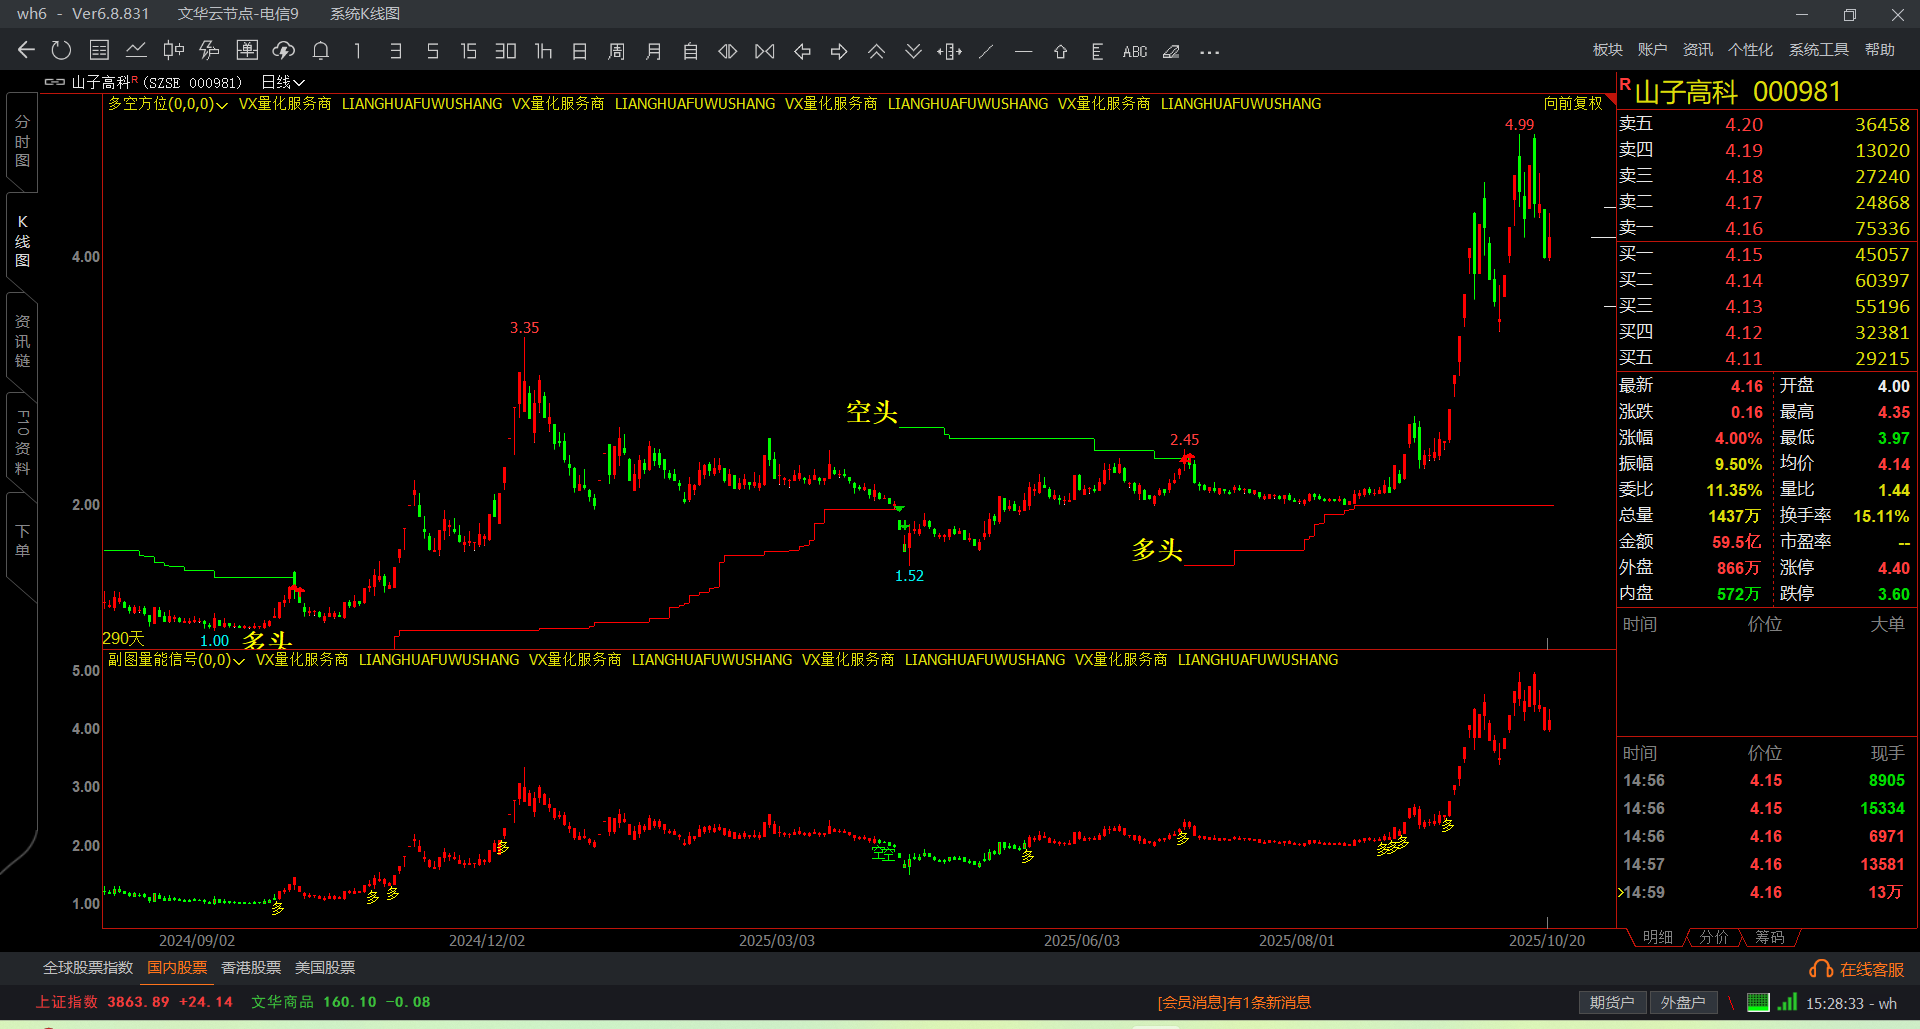Open the 系统工具 menu
This screenshot has height=1029, width=1920.
pos(1819,50)
